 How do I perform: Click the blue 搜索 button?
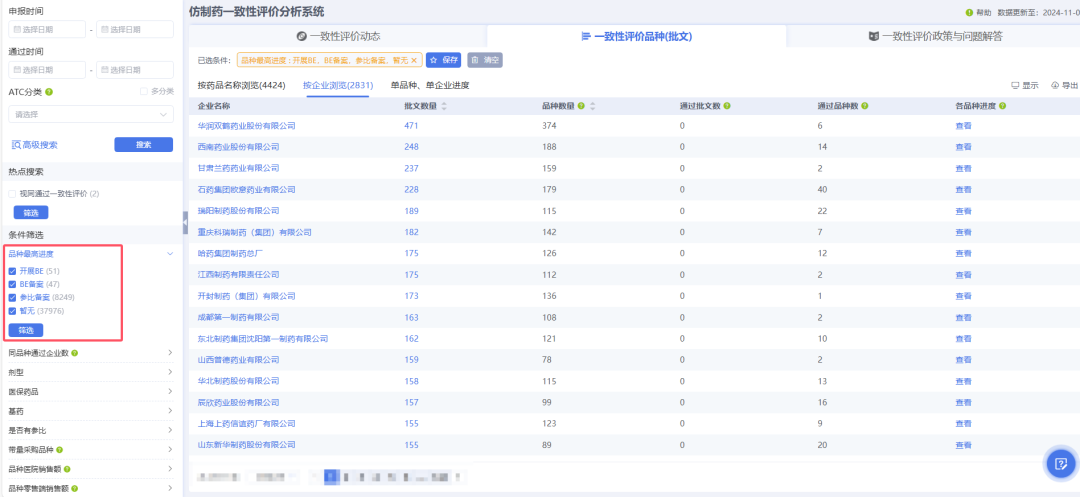pos(143,145)
